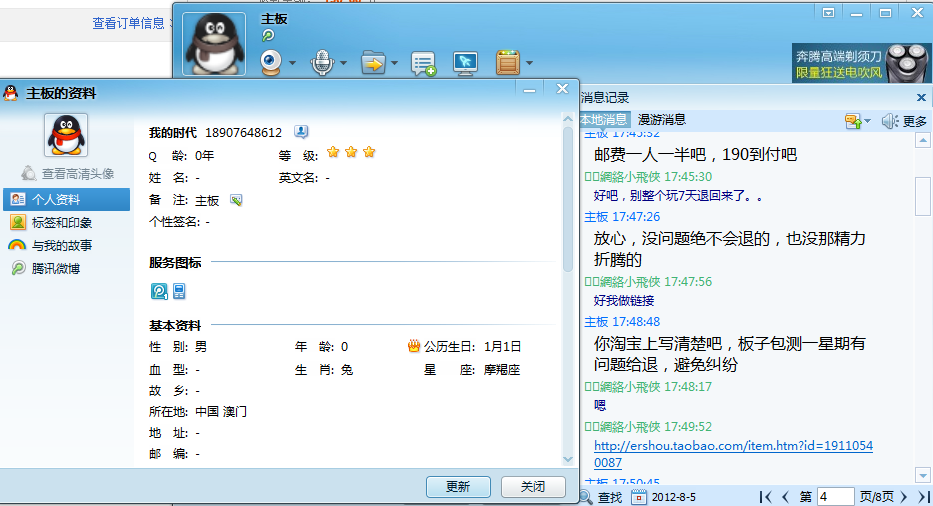Click the calendar icon next to 2012-8-5
This screenshot has width=933, height=506.
pos(639,496)
